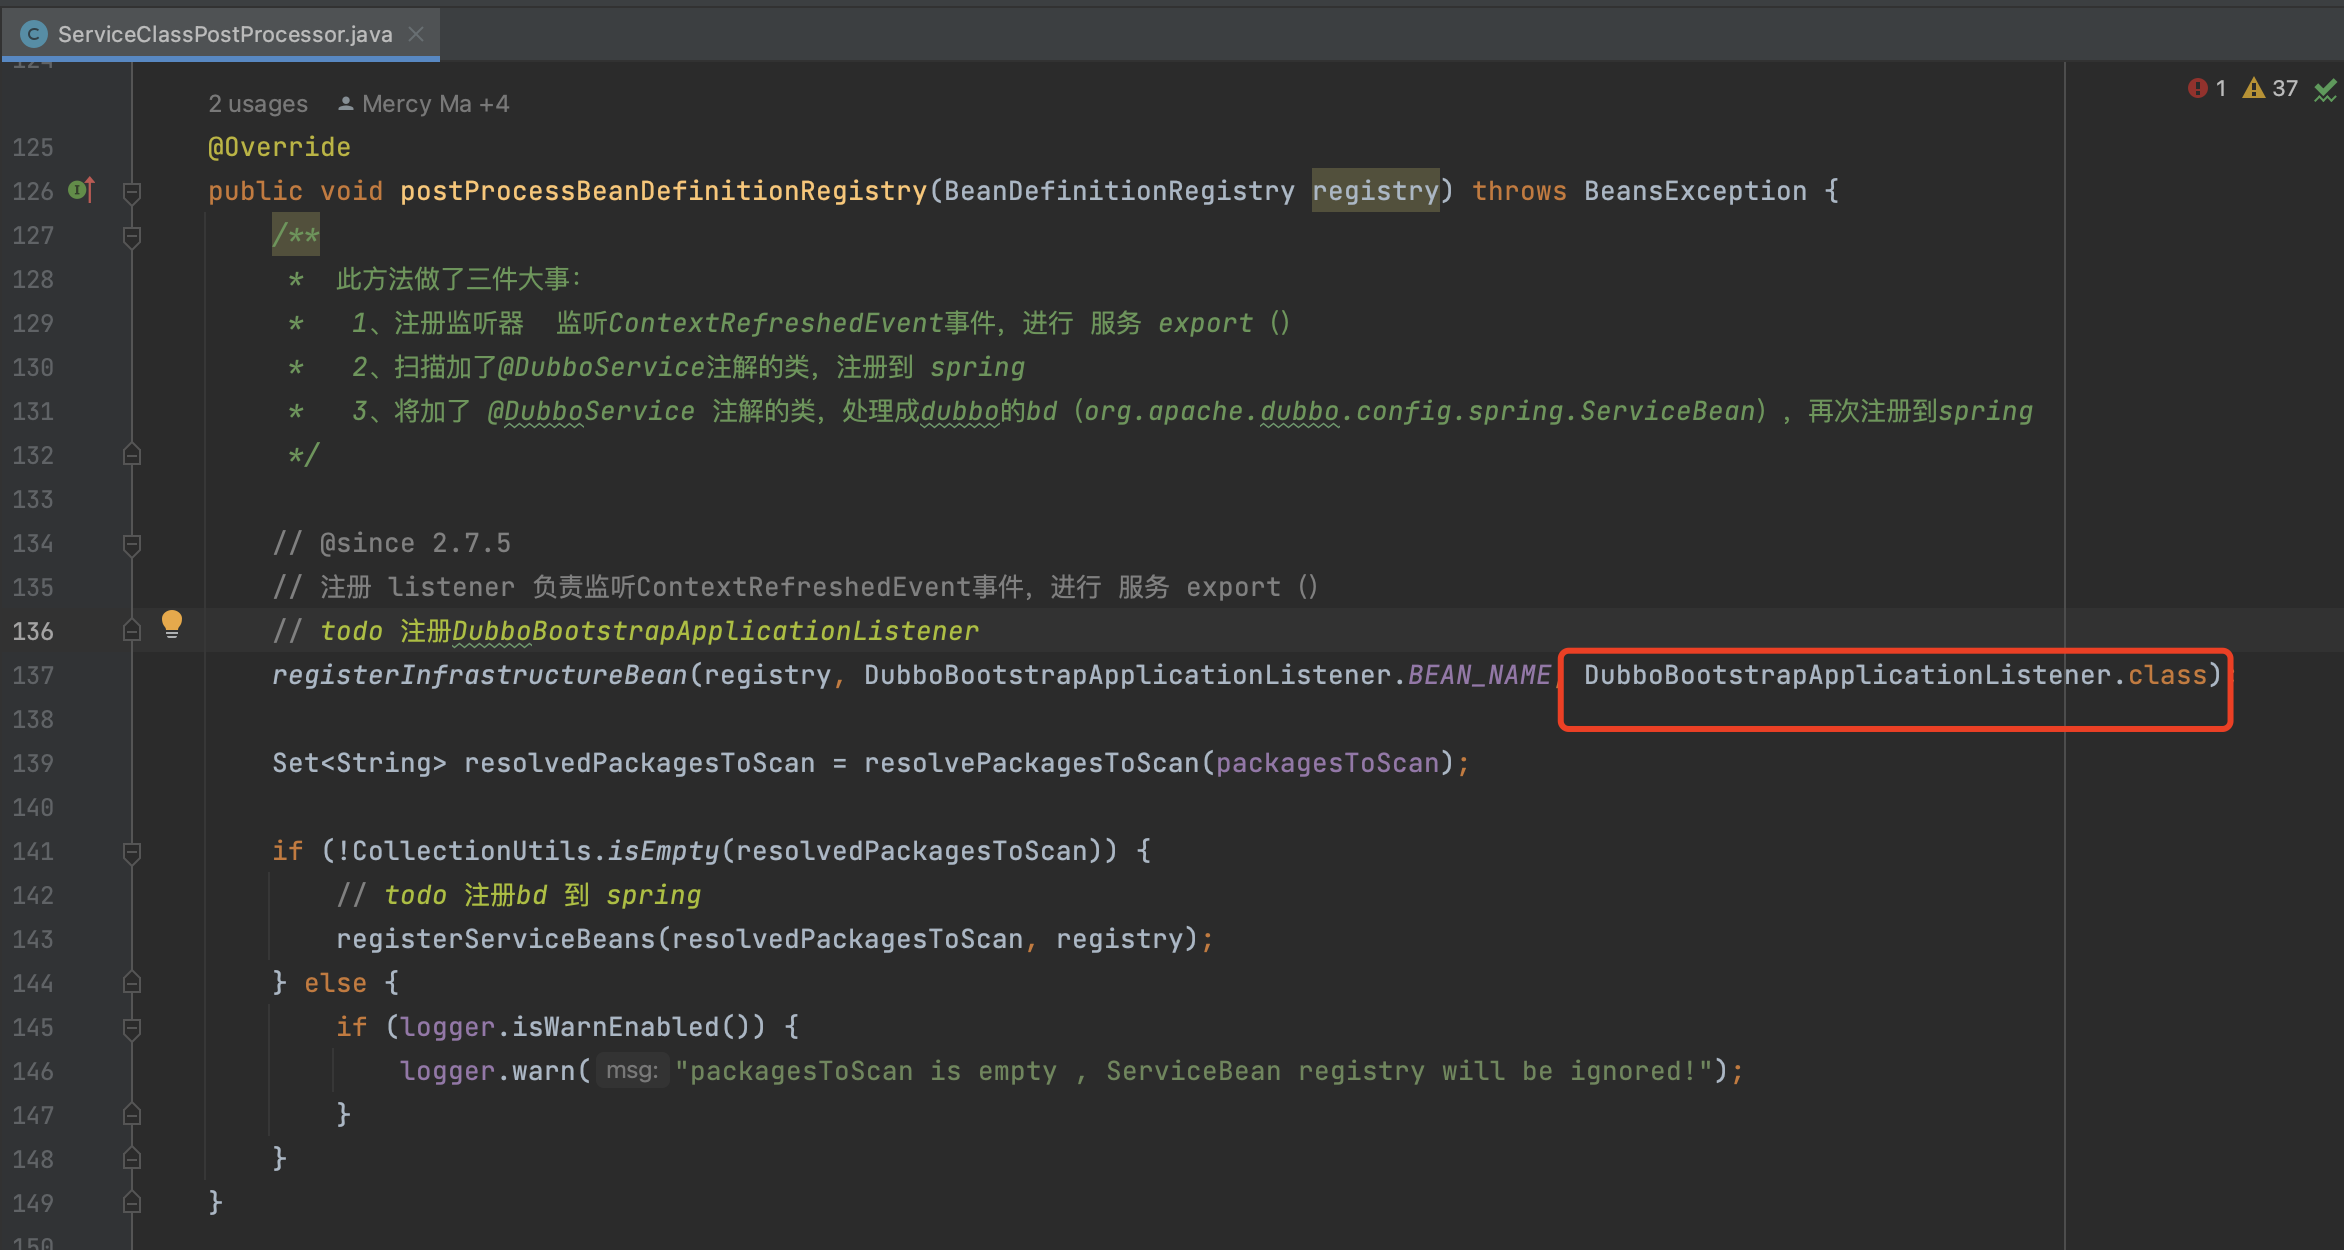Collapse the if block at line 141

pyautogui.click(x=131, y=852)
